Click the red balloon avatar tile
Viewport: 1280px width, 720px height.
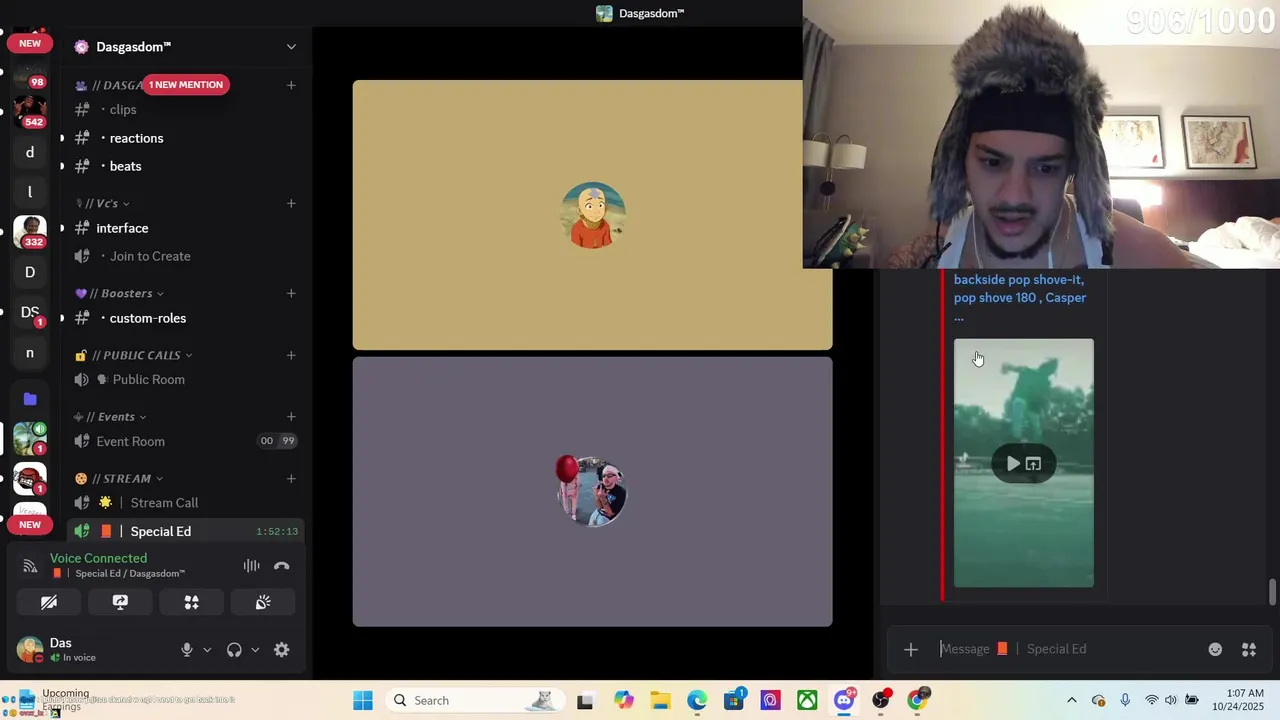592,492
